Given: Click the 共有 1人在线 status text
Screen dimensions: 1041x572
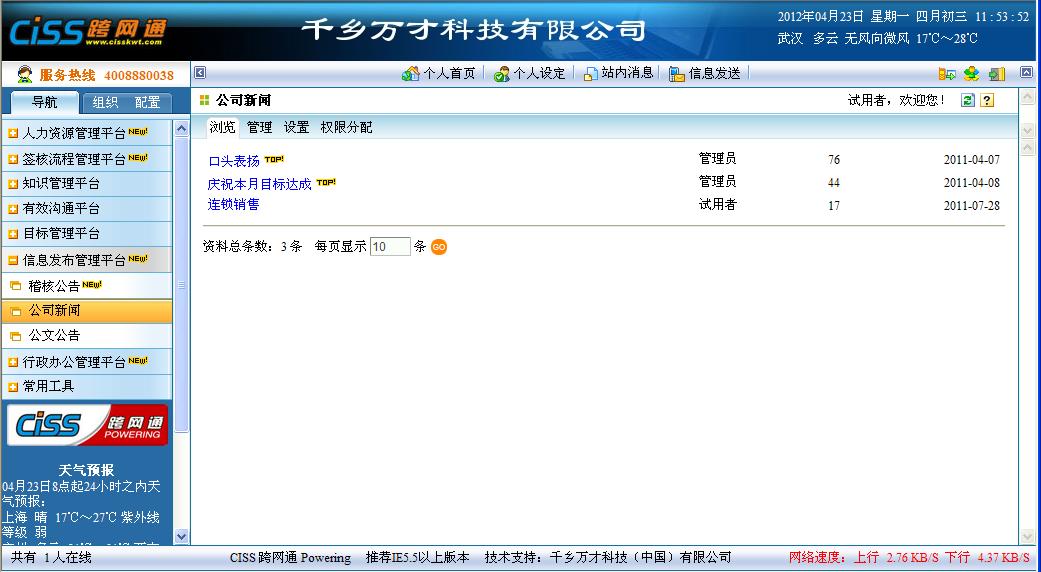Looking at the screenshot, I should 51,557.
